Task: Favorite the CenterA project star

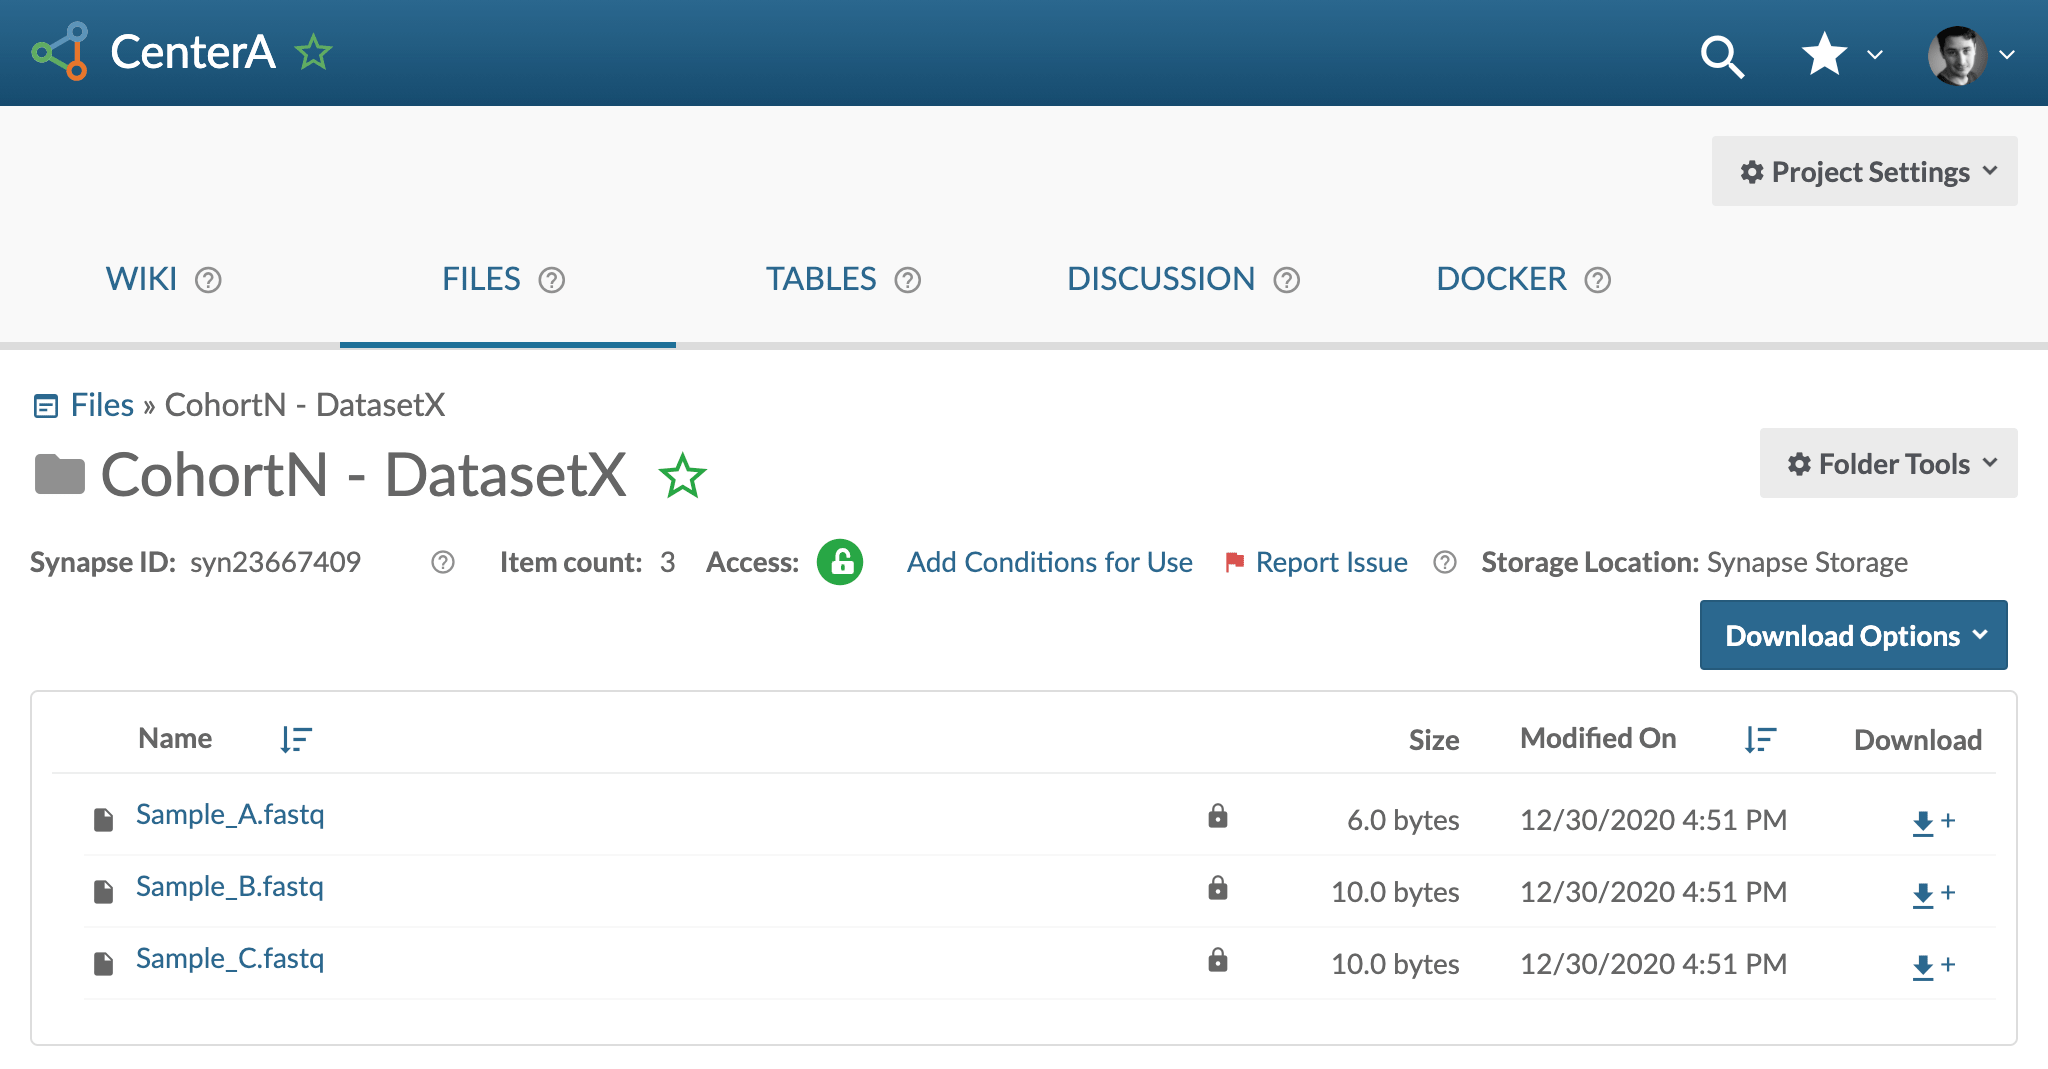Action: click(313, 52)
